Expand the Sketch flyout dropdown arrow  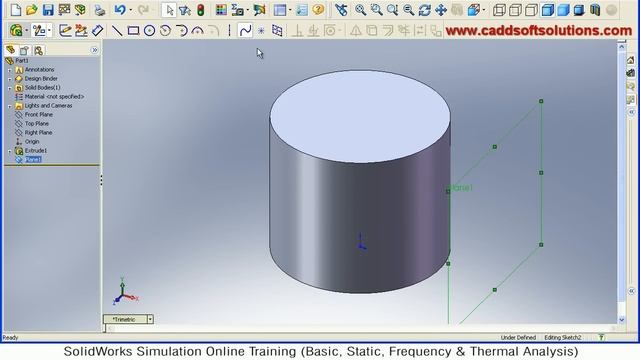pyautogui.click(x=49, y=30)
